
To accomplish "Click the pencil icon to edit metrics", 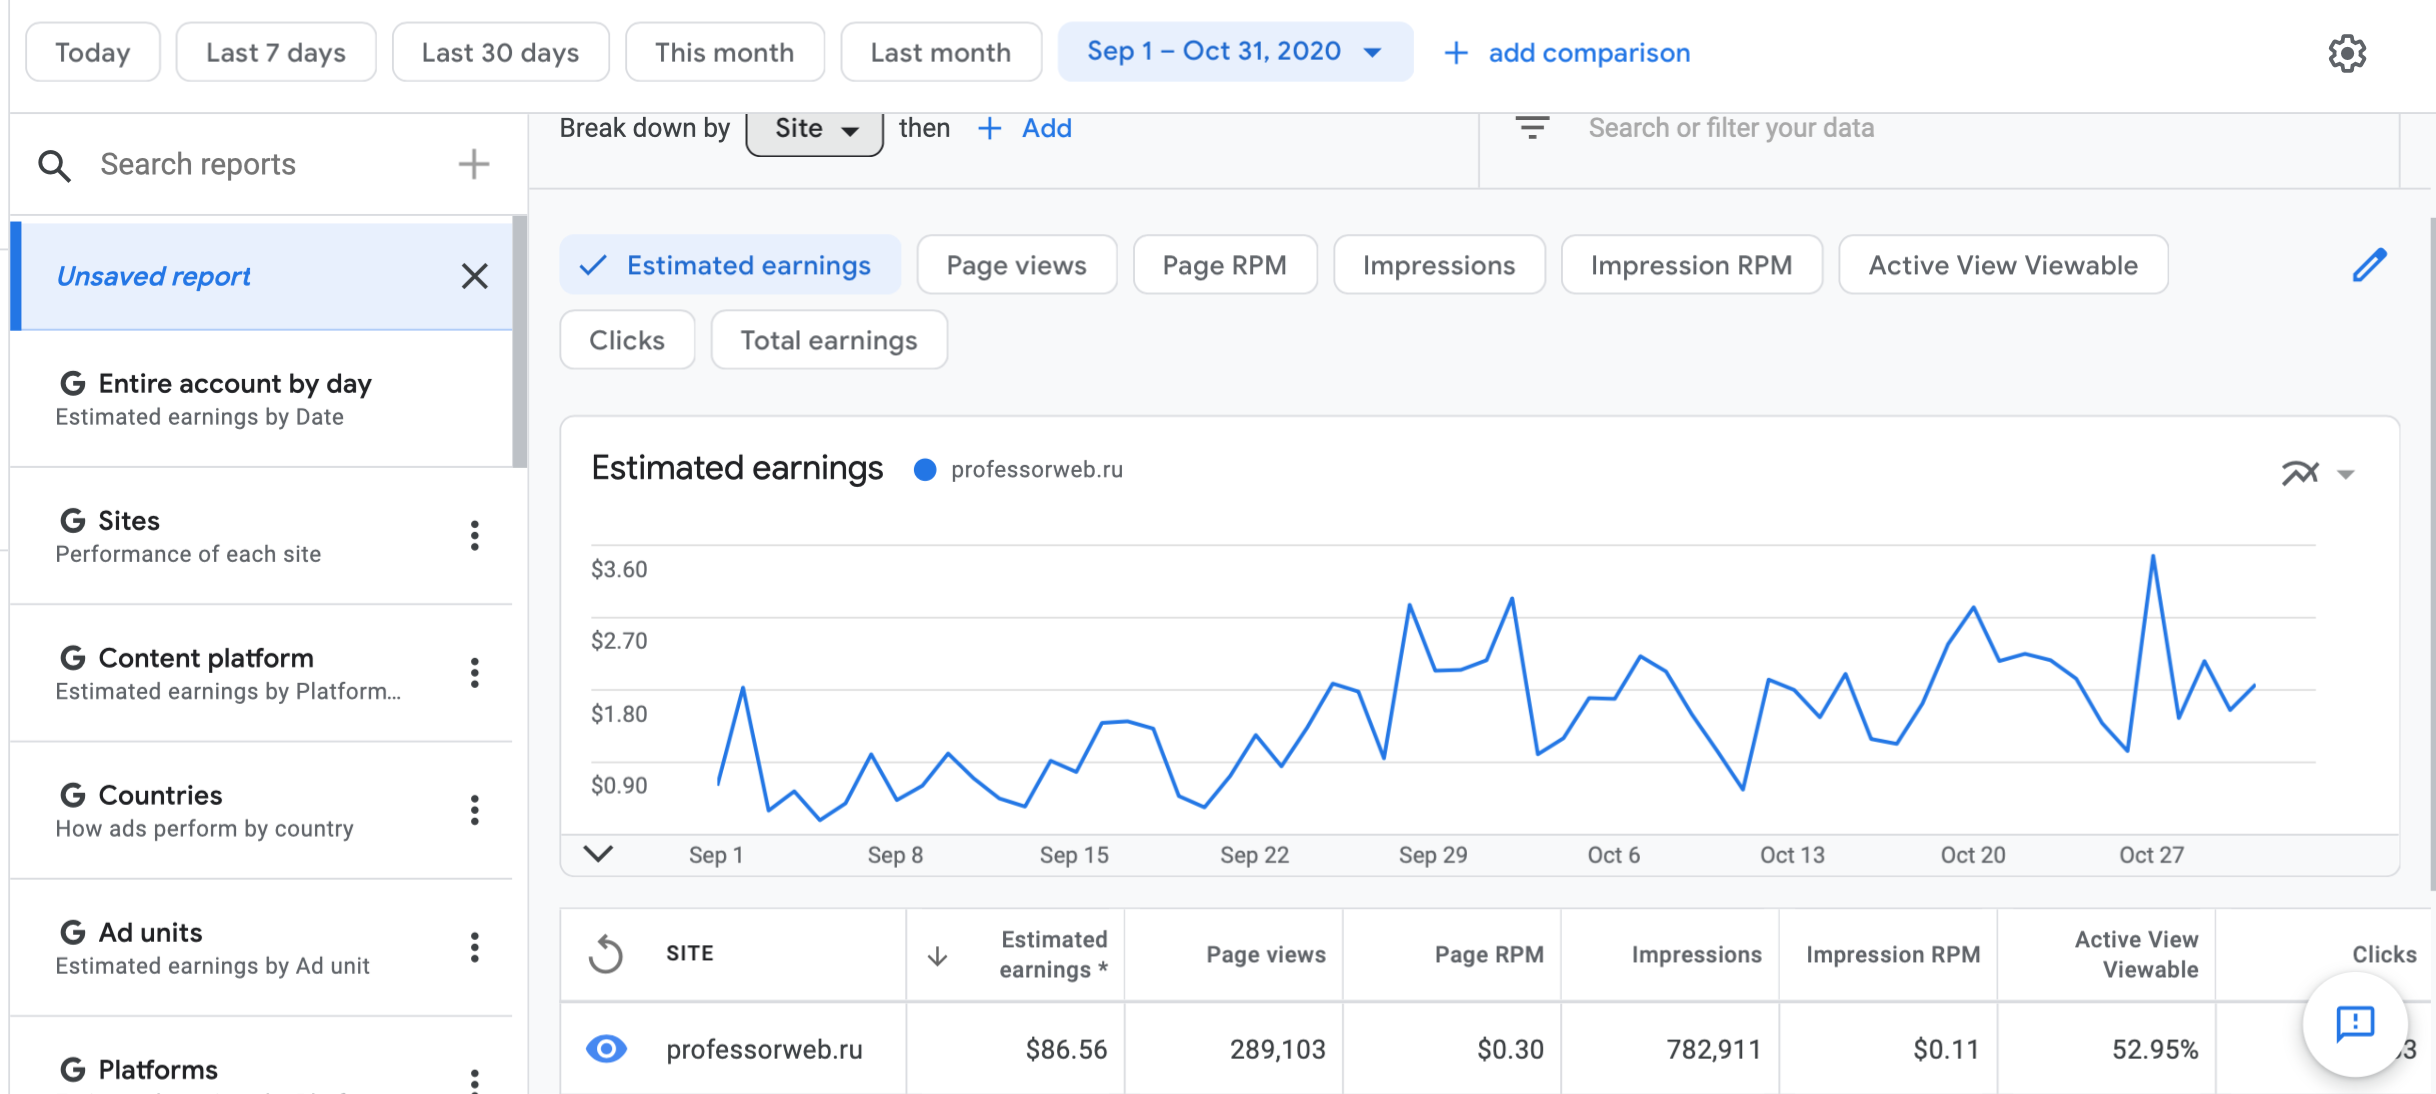I will (x=2369, y=265).
